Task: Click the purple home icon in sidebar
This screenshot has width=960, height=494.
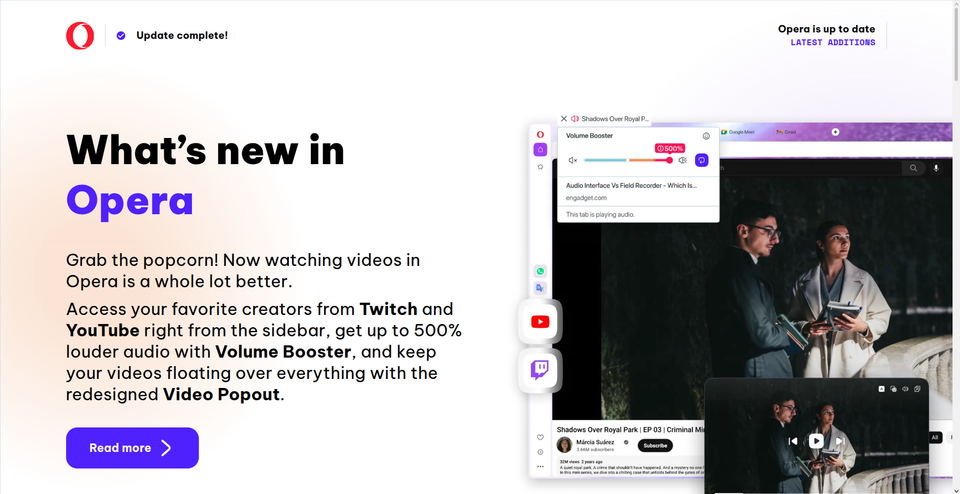Action: (x=540, y=150)
